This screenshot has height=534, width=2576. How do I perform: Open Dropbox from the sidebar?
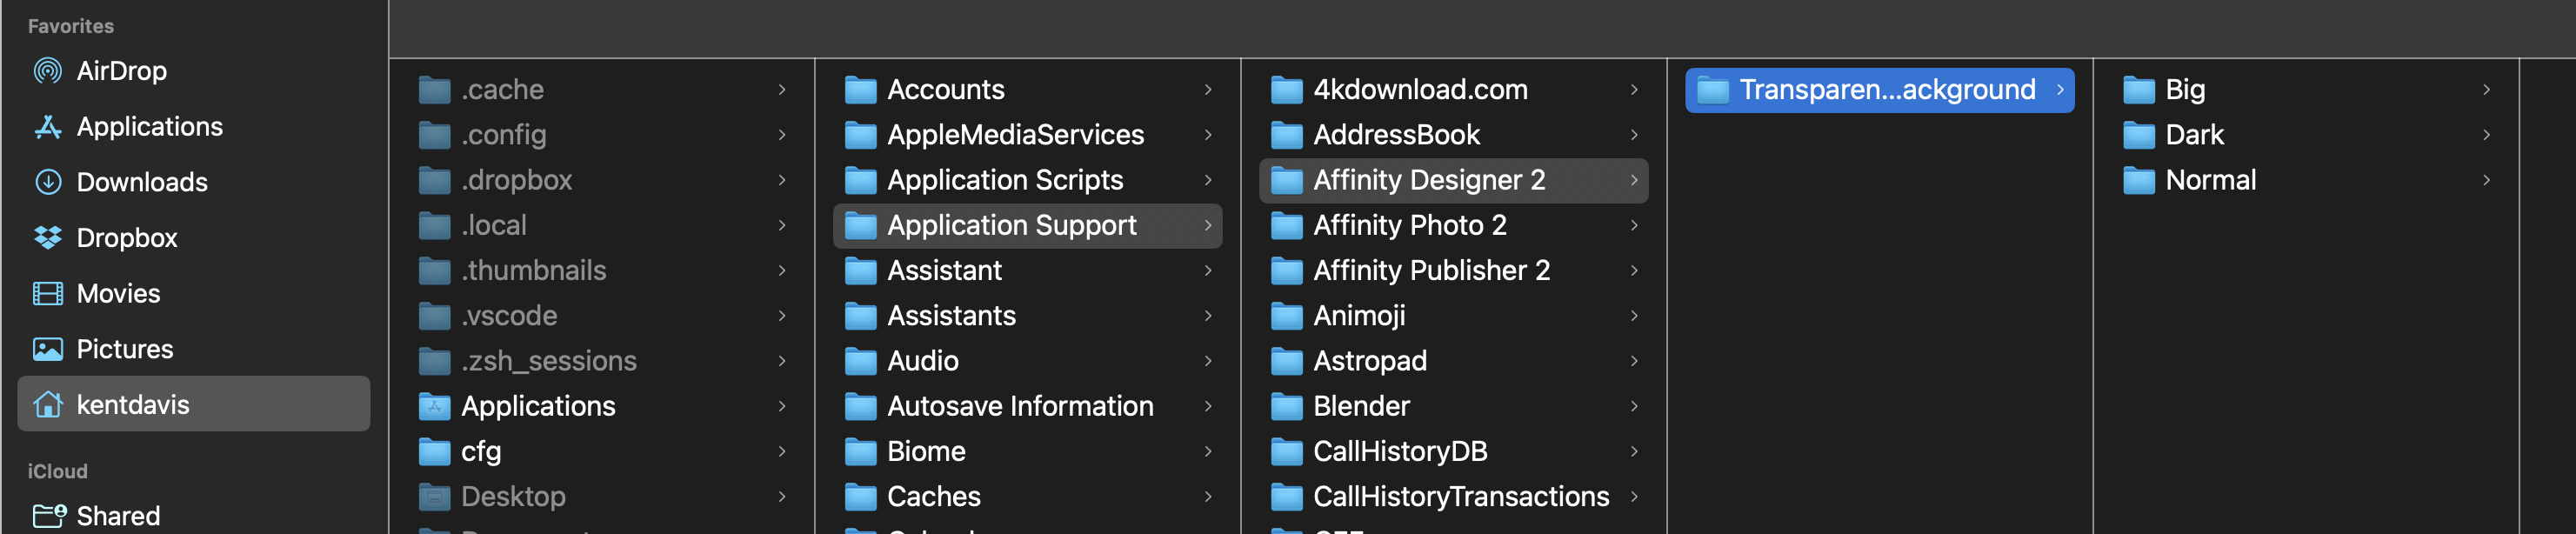click(127, 238)
